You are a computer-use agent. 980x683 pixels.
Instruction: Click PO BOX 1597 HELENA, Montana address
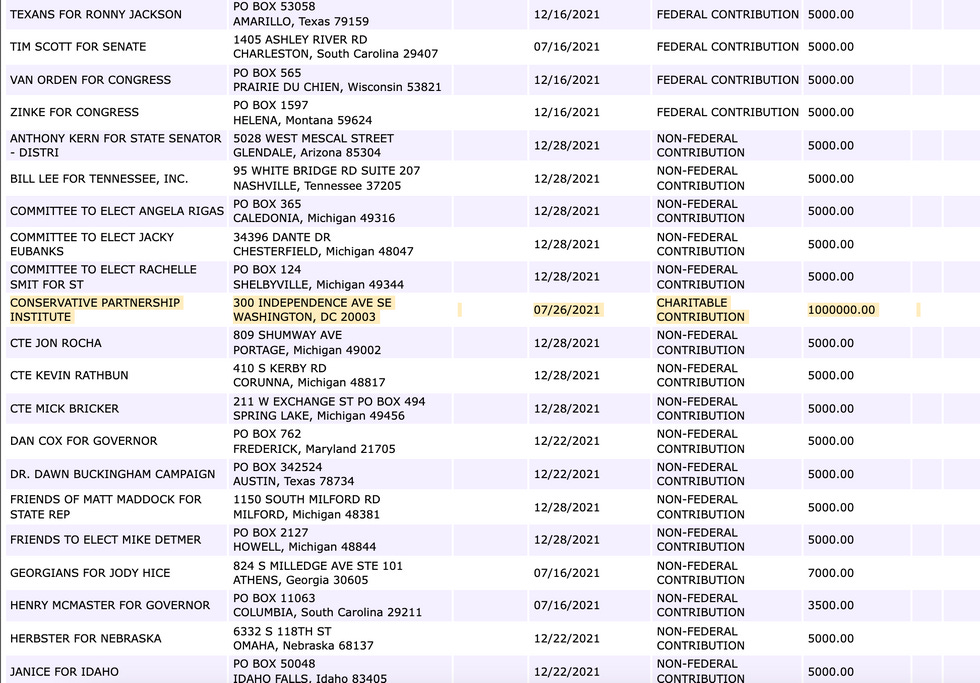click(302, 112)
